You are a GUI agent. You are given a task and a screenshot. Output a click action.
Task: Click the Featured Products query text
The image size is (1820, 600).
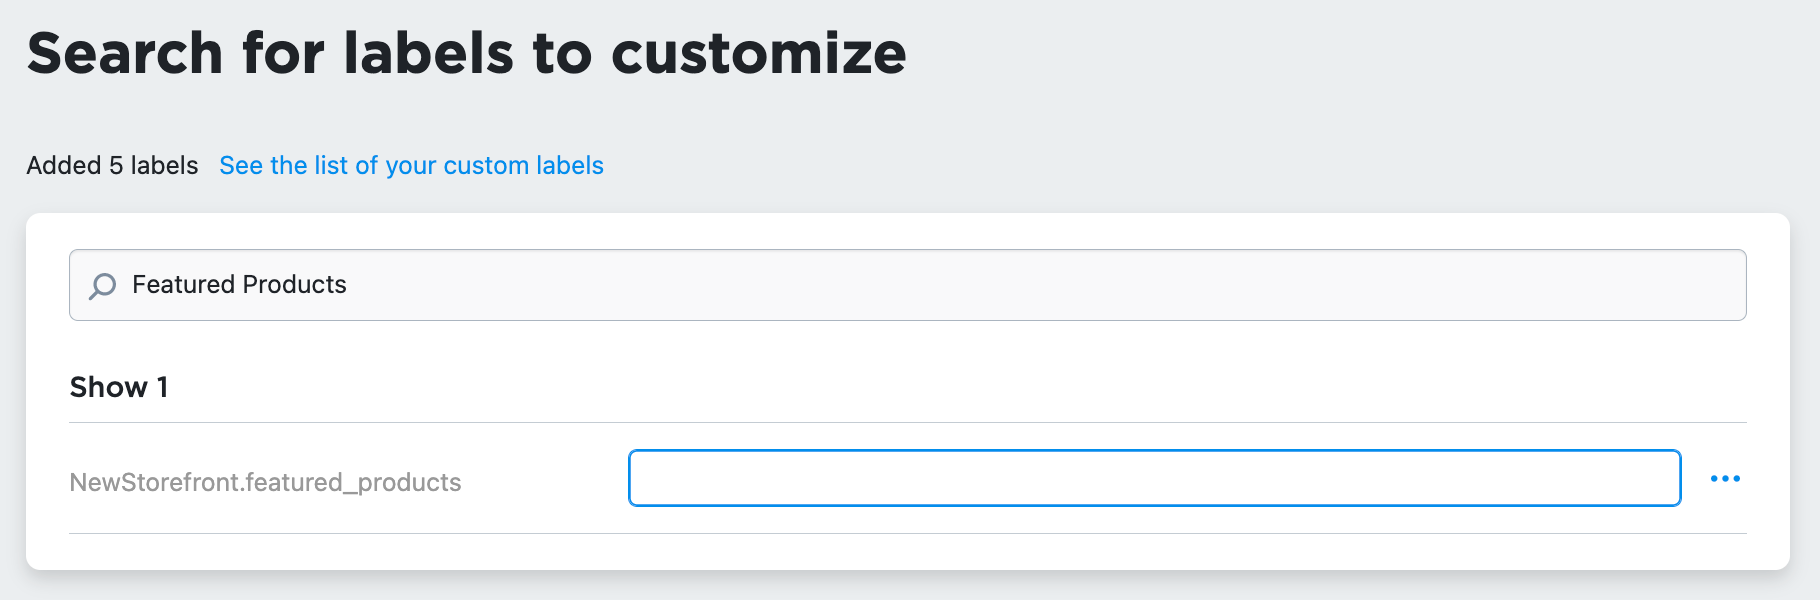(x=239, y=284)
